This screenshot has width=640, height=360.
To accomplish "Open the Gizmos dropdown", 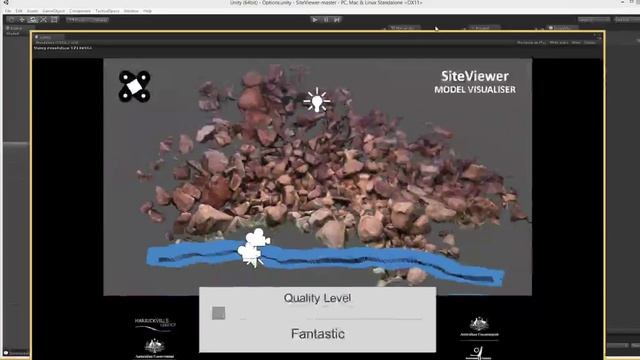I will click(590, 42).
